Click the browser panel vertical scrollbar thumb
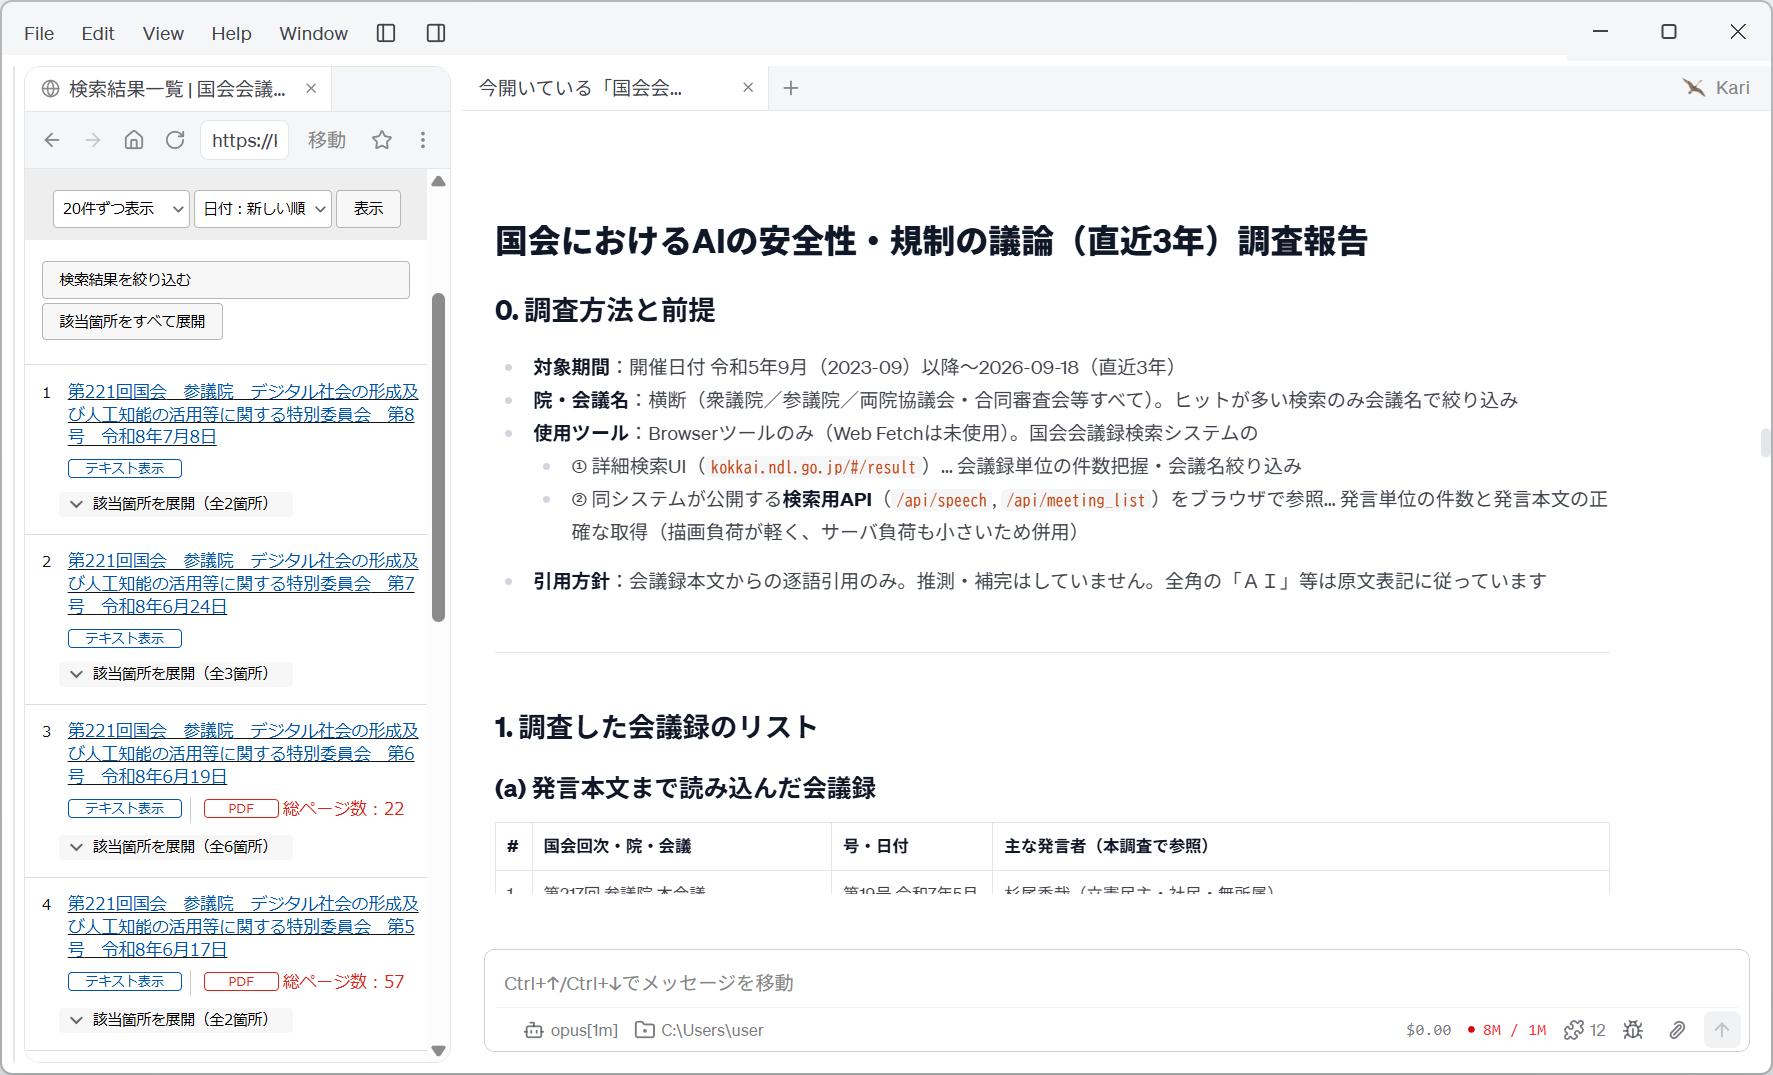1773x1075 pixels. (438, 457)
